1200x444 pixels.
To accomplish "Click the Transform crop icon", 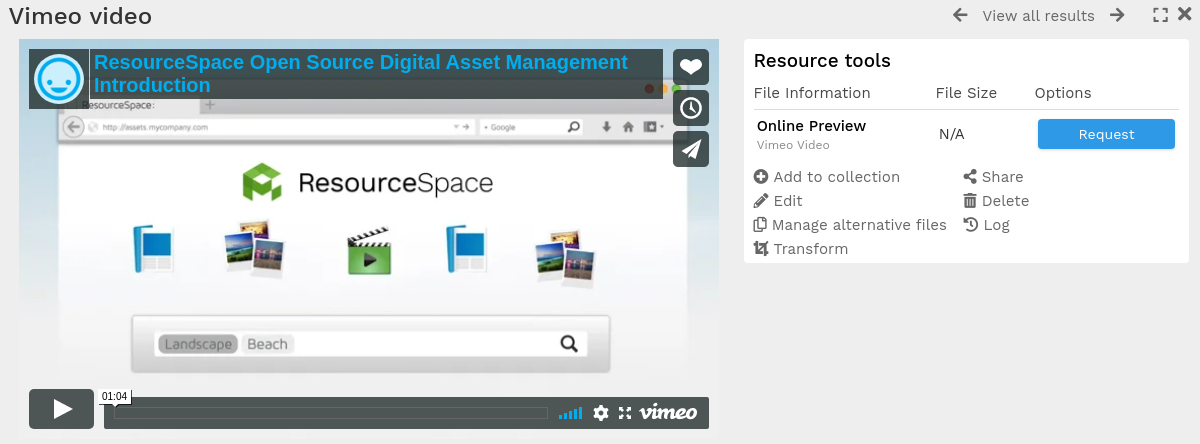I will point(761,249).
